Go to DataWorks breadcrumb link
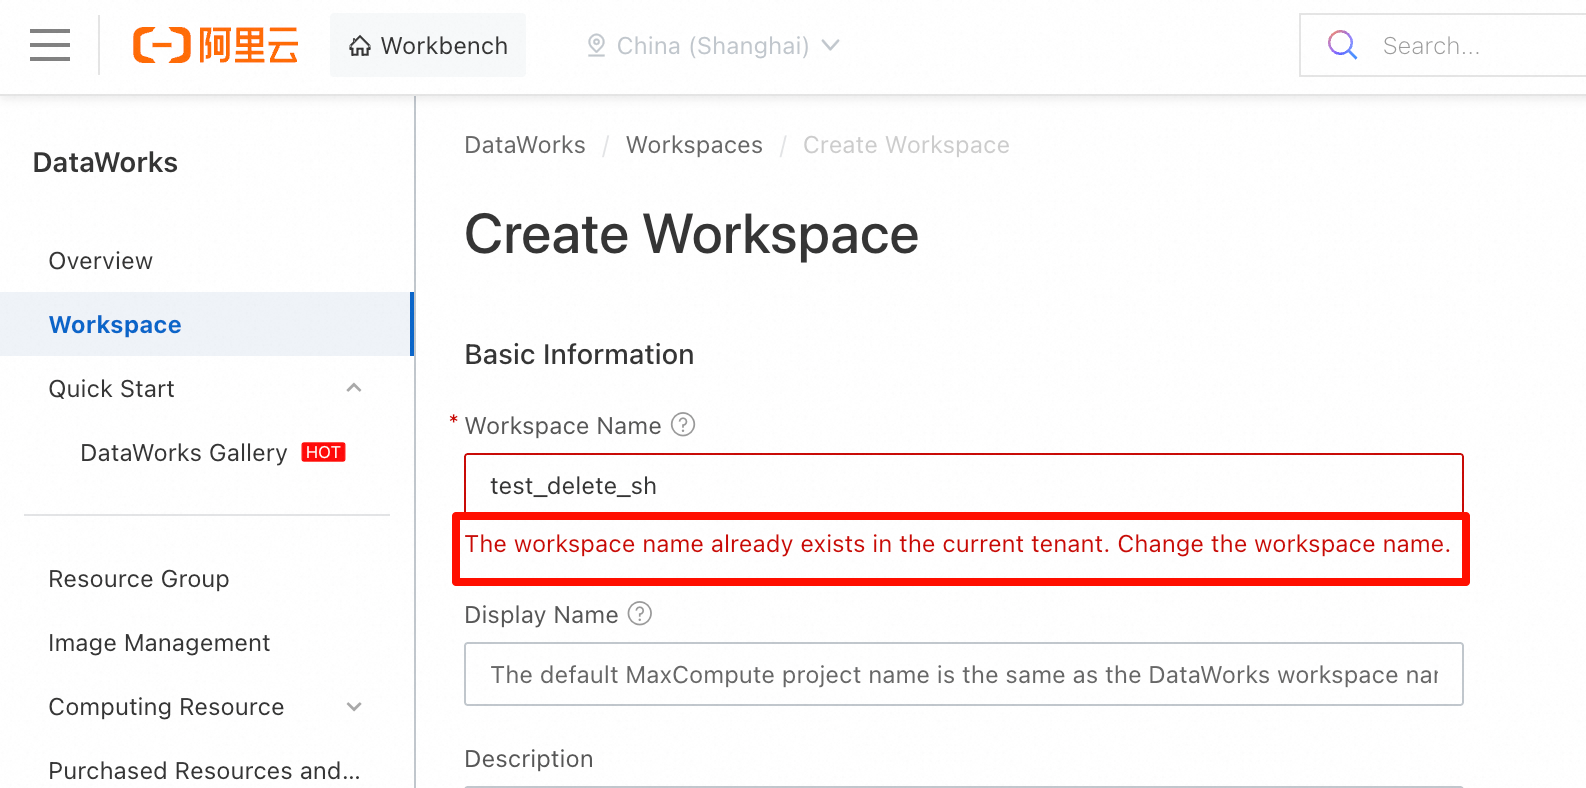The height and width of the screenshot is (788, 1586). pyautogui.click(x=525, y=145)
